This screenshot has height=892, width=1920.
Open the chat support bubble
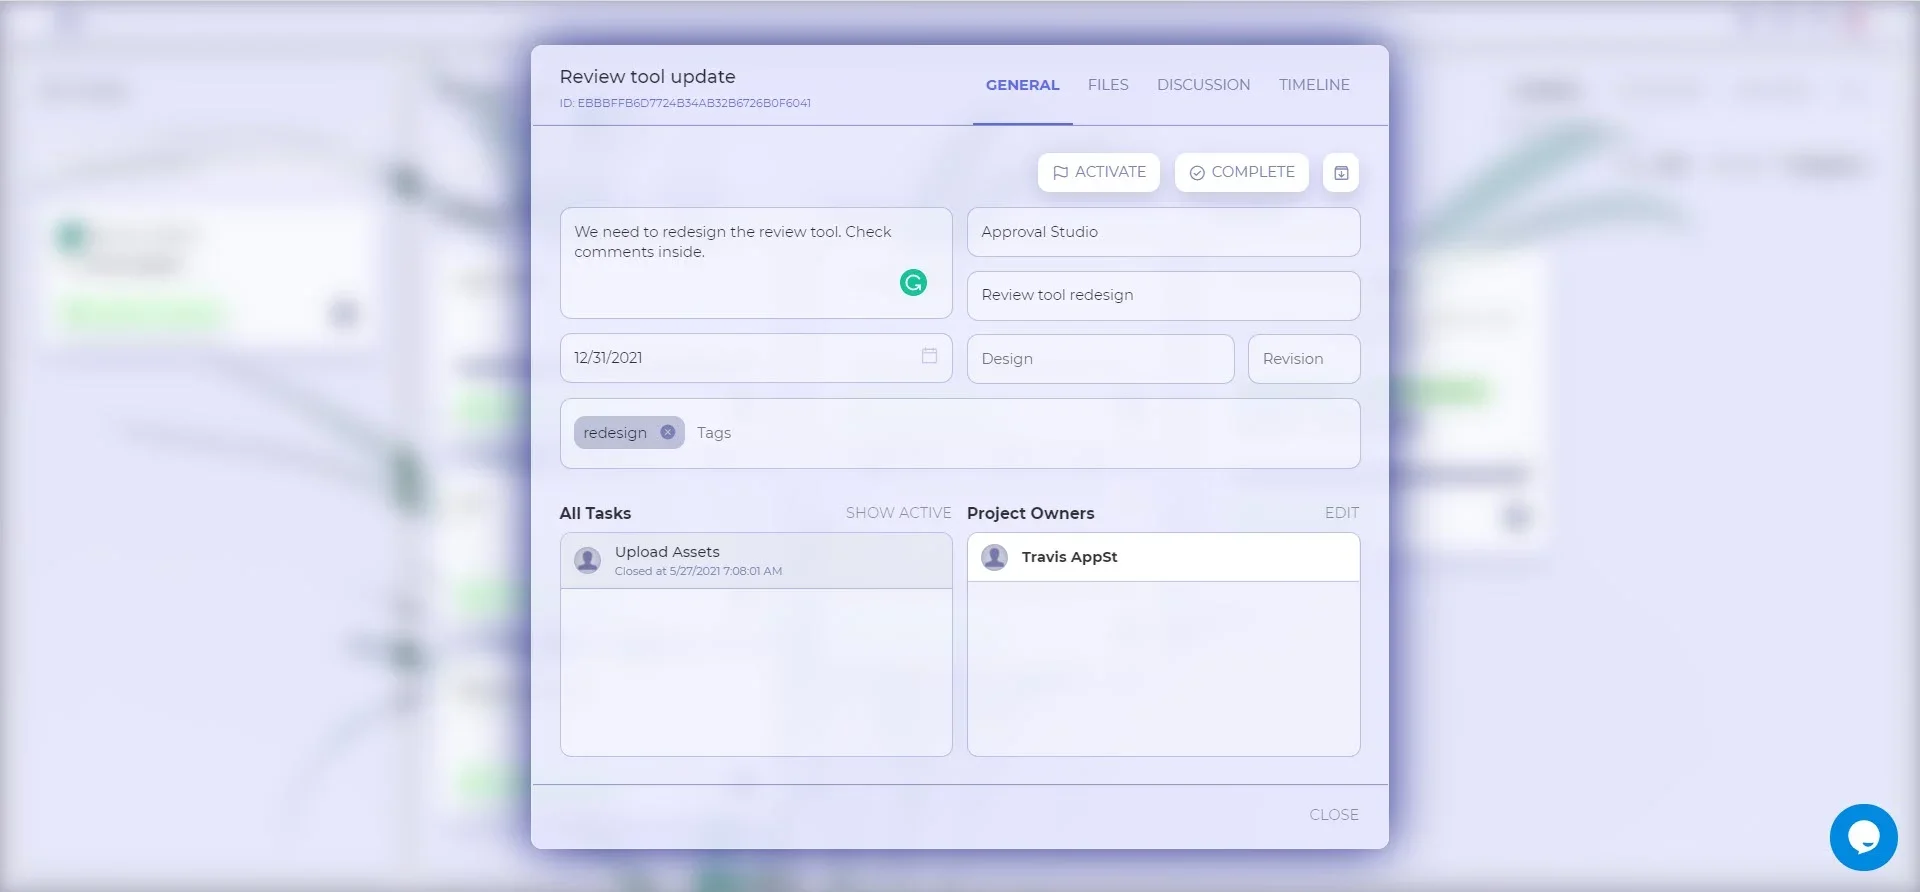pyautogui.click(x=1863, y=837)
